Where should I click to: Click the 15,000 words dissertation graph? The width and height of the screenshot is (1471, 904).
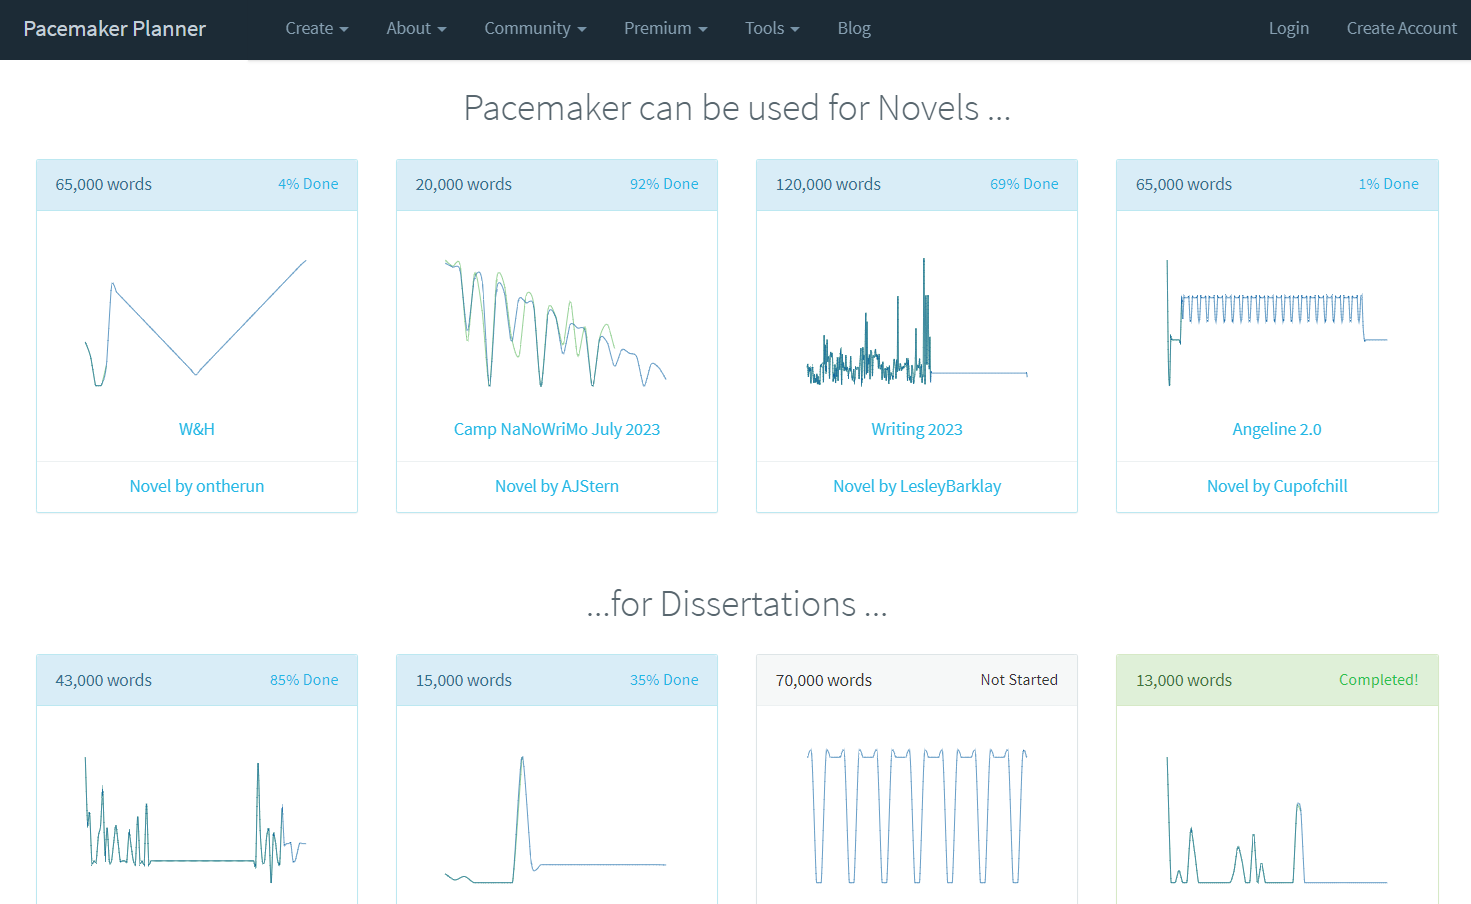556,820
